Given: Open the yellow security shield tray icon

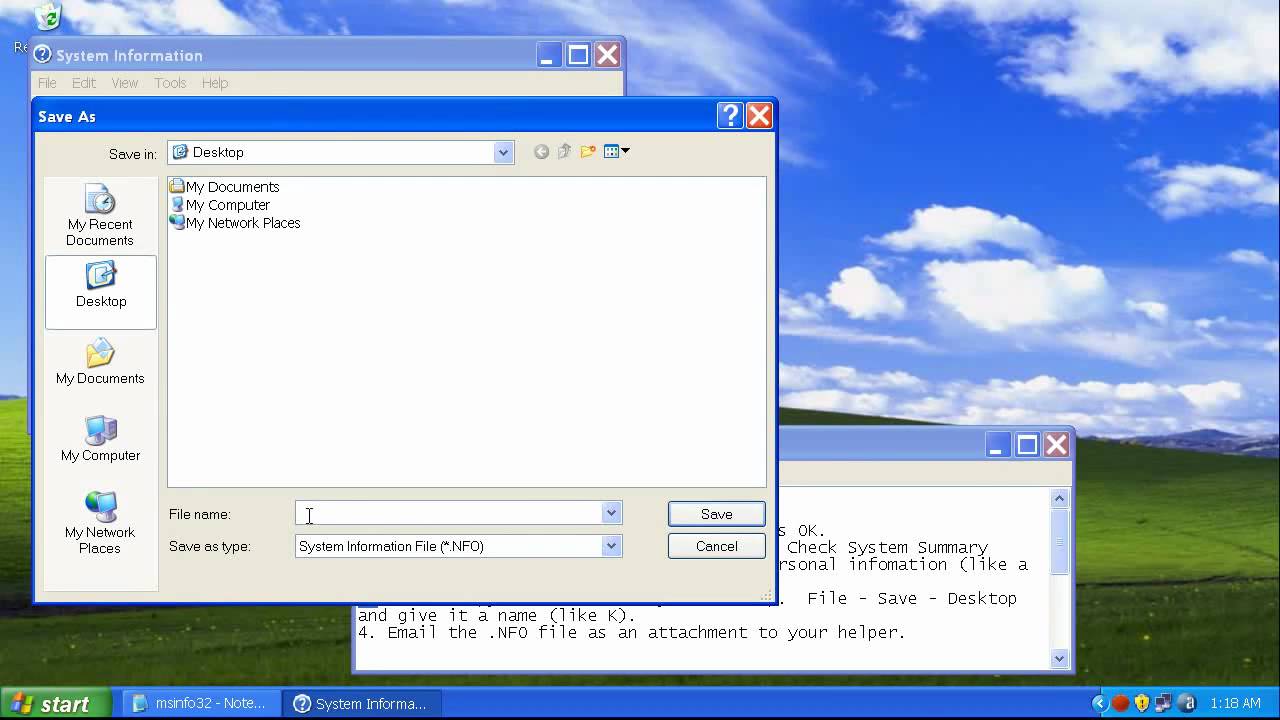Looking at the screenshot, I should tap(1142, 704).
